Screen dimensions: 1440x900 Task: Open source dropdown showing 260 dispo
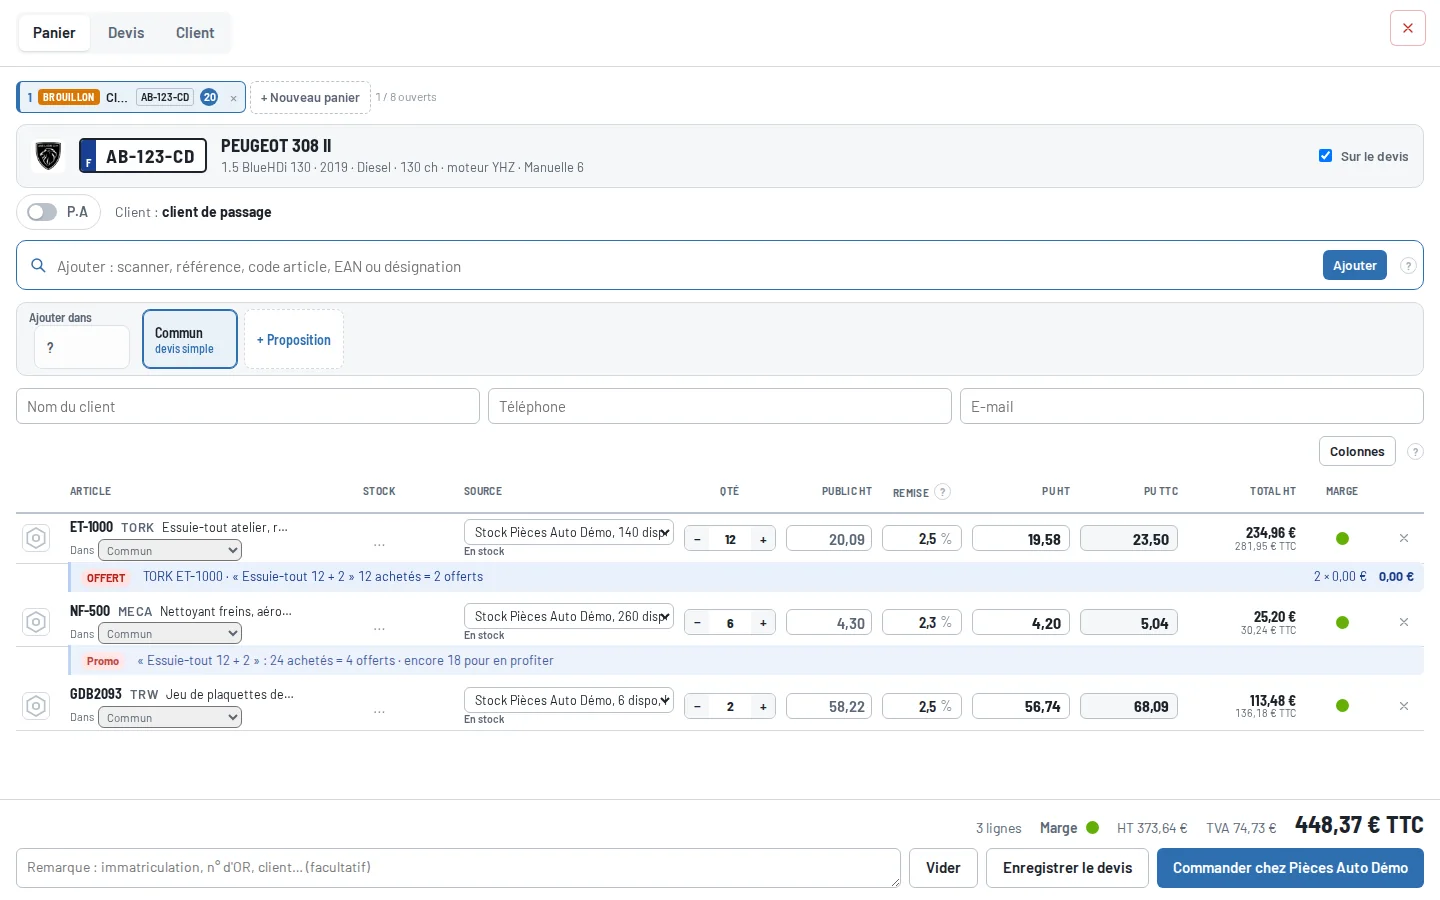(x=569, y=616)
